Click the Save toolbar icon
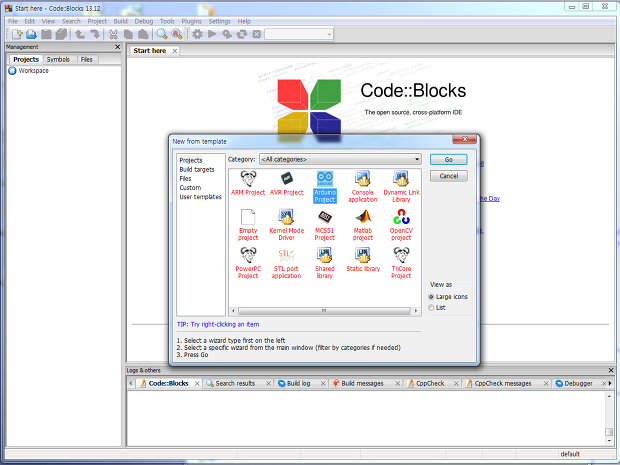The width and height of the screenshot is (620, 465). coord(46,34)
